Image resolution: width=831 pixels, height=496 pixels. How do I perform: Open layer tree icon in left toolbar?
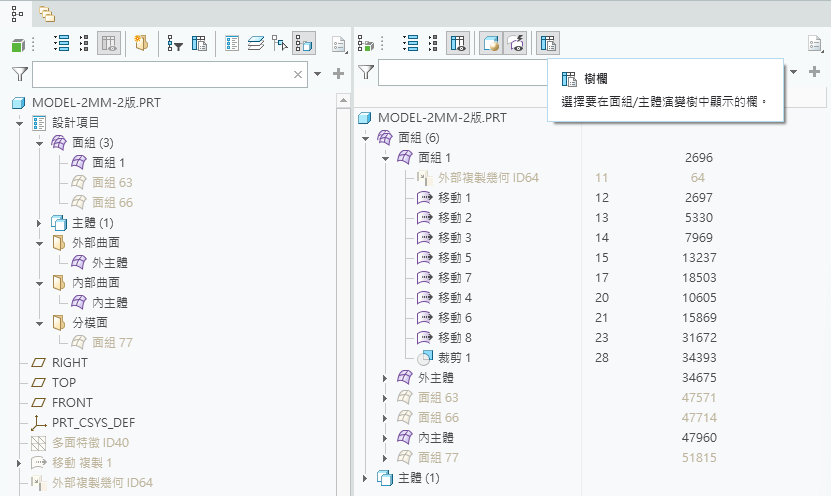(257, 43)
